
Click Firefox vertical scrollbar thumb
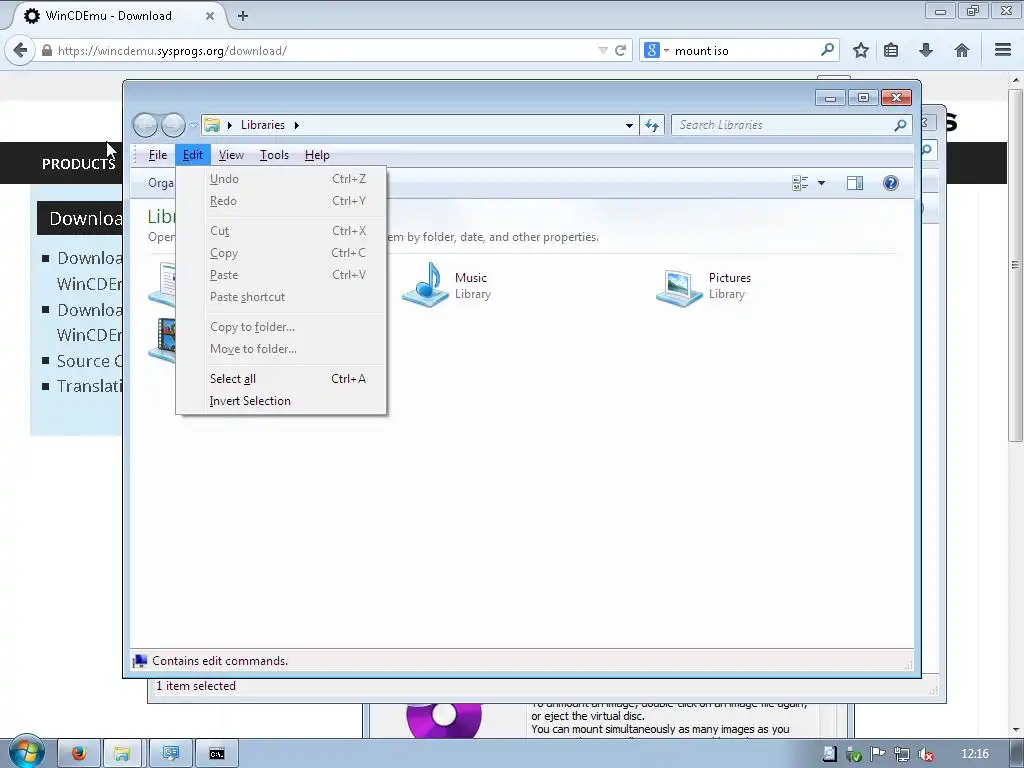1016,264
